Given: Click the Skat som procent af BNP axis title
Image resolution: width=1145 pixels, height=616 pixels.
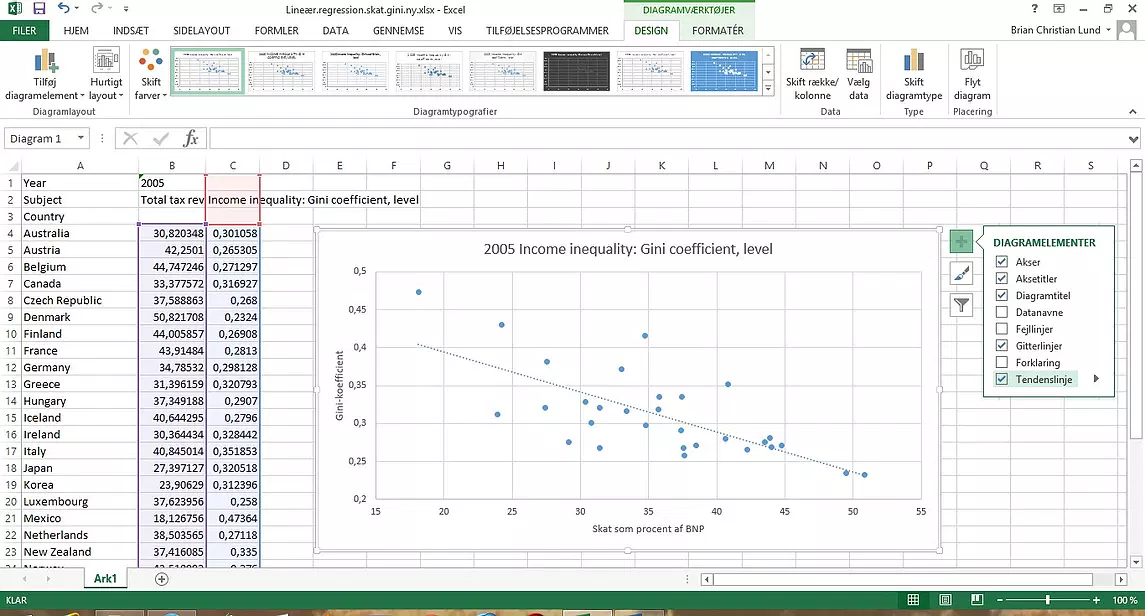Looking at the screenshot, I should tap(648, 528).
